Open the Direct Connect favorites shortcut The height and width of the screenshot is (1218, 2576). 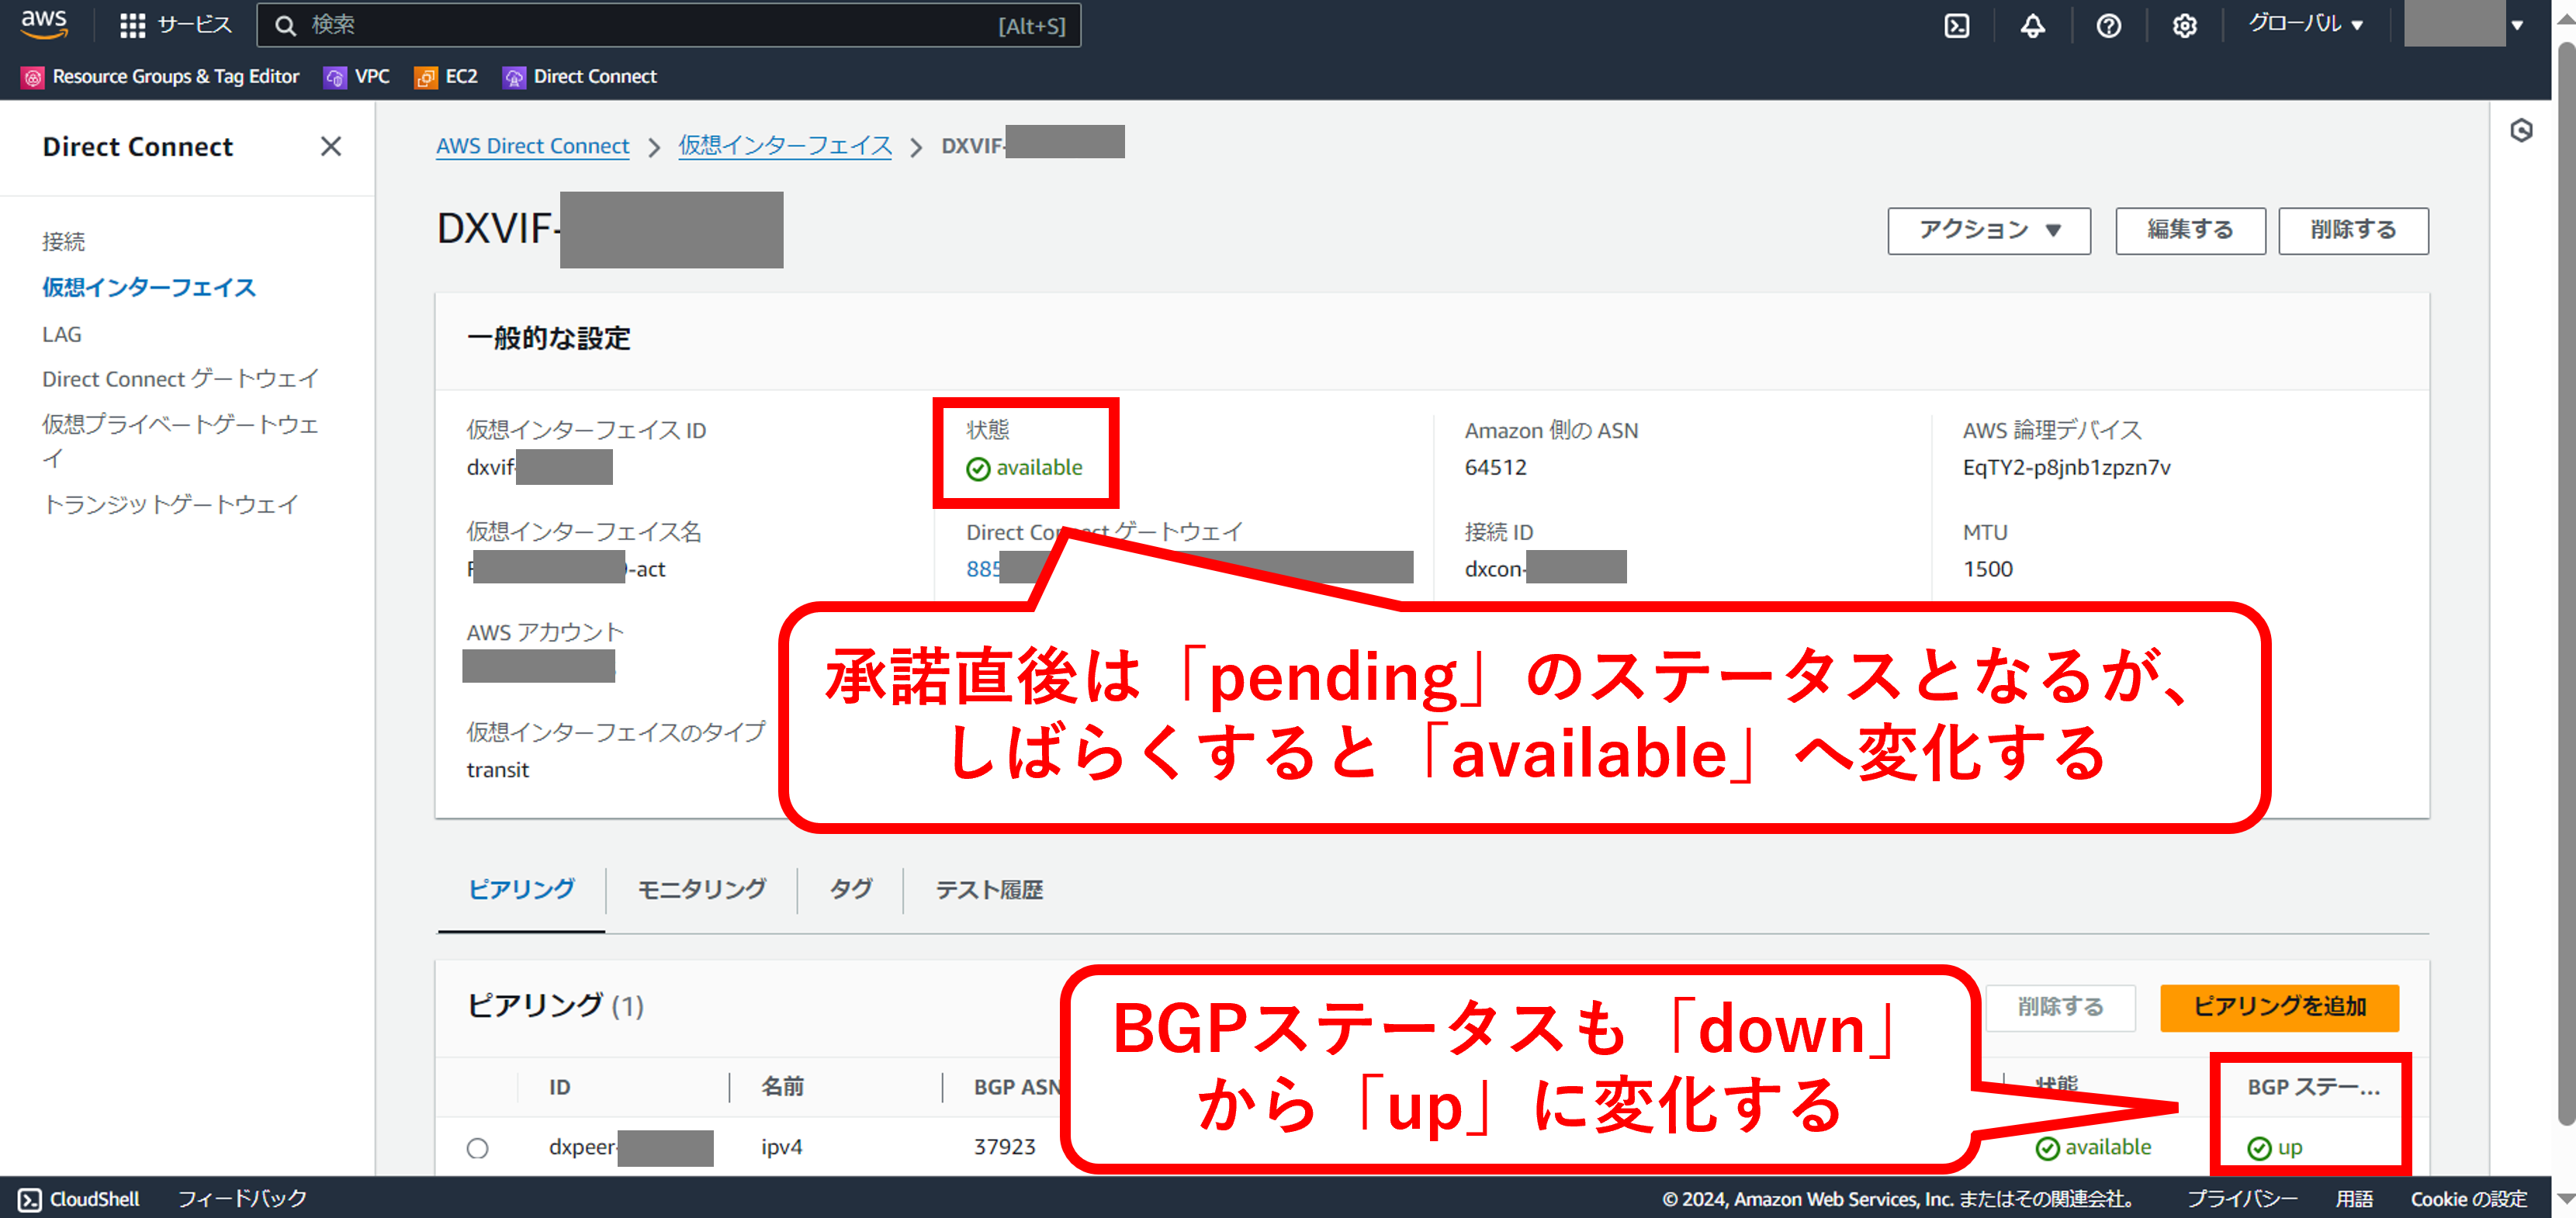click(580, 77)
